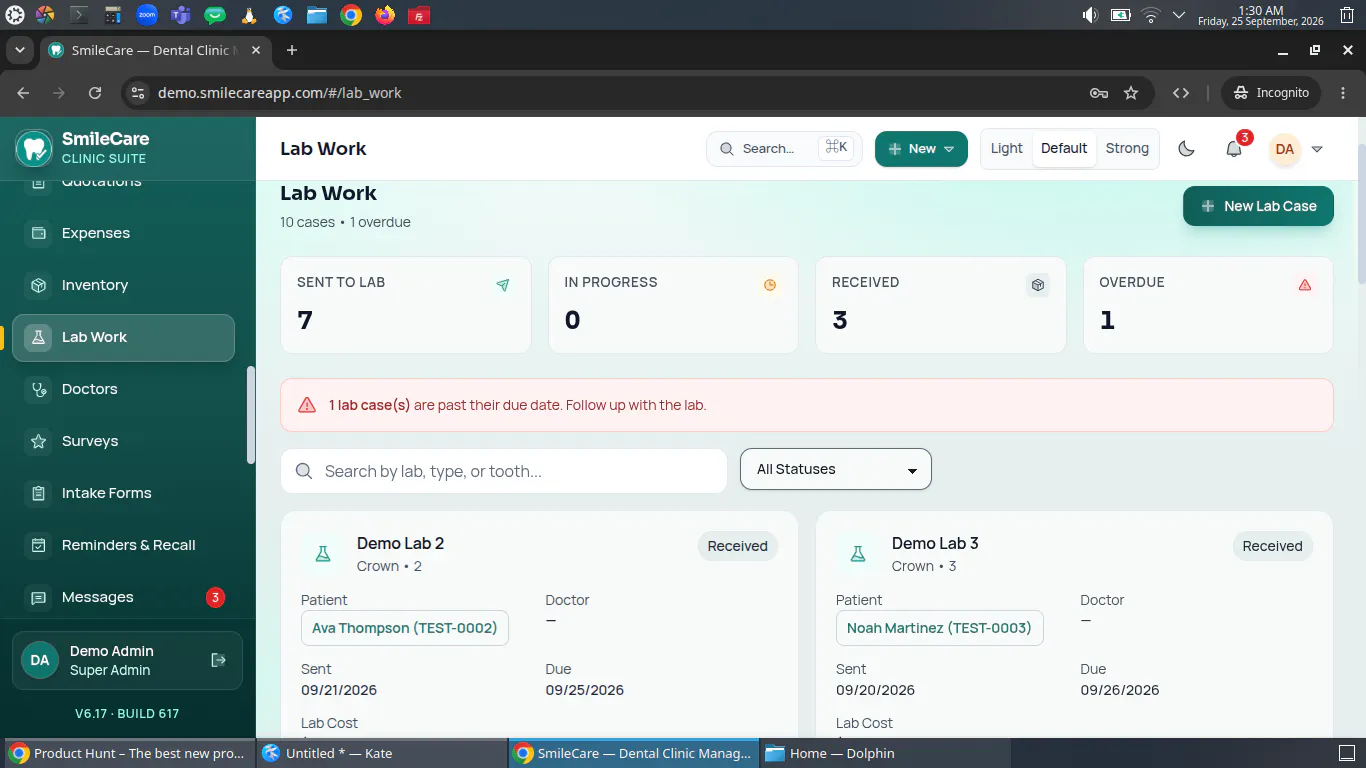Focus the lab, type, or tooth search field
Viewport: 1366px width, 768px height.
click(504, 471)
